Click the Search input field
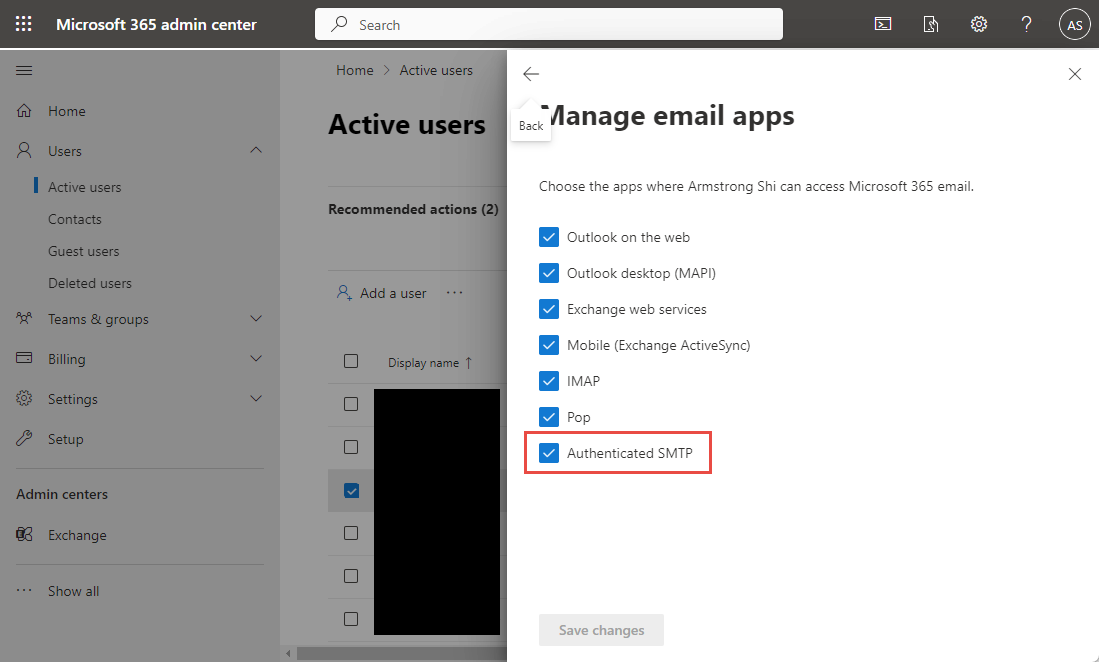Image resolution: width=1099 pixels, height=662 pixels. point(549,25)
